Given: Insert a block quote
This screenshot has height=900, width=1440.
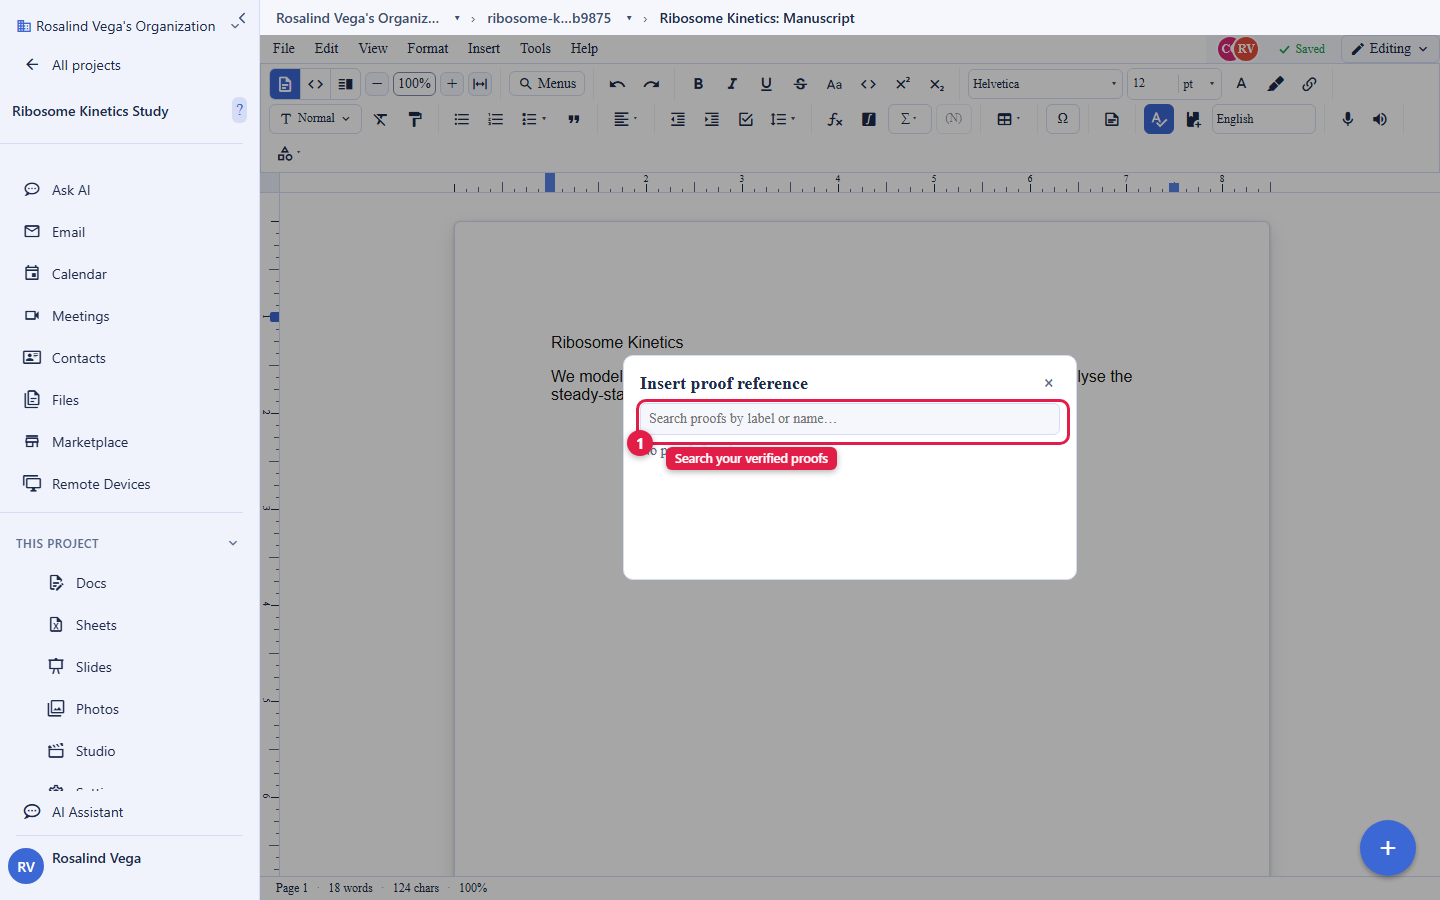Looking at the screenshot, I should pos(574,119).
